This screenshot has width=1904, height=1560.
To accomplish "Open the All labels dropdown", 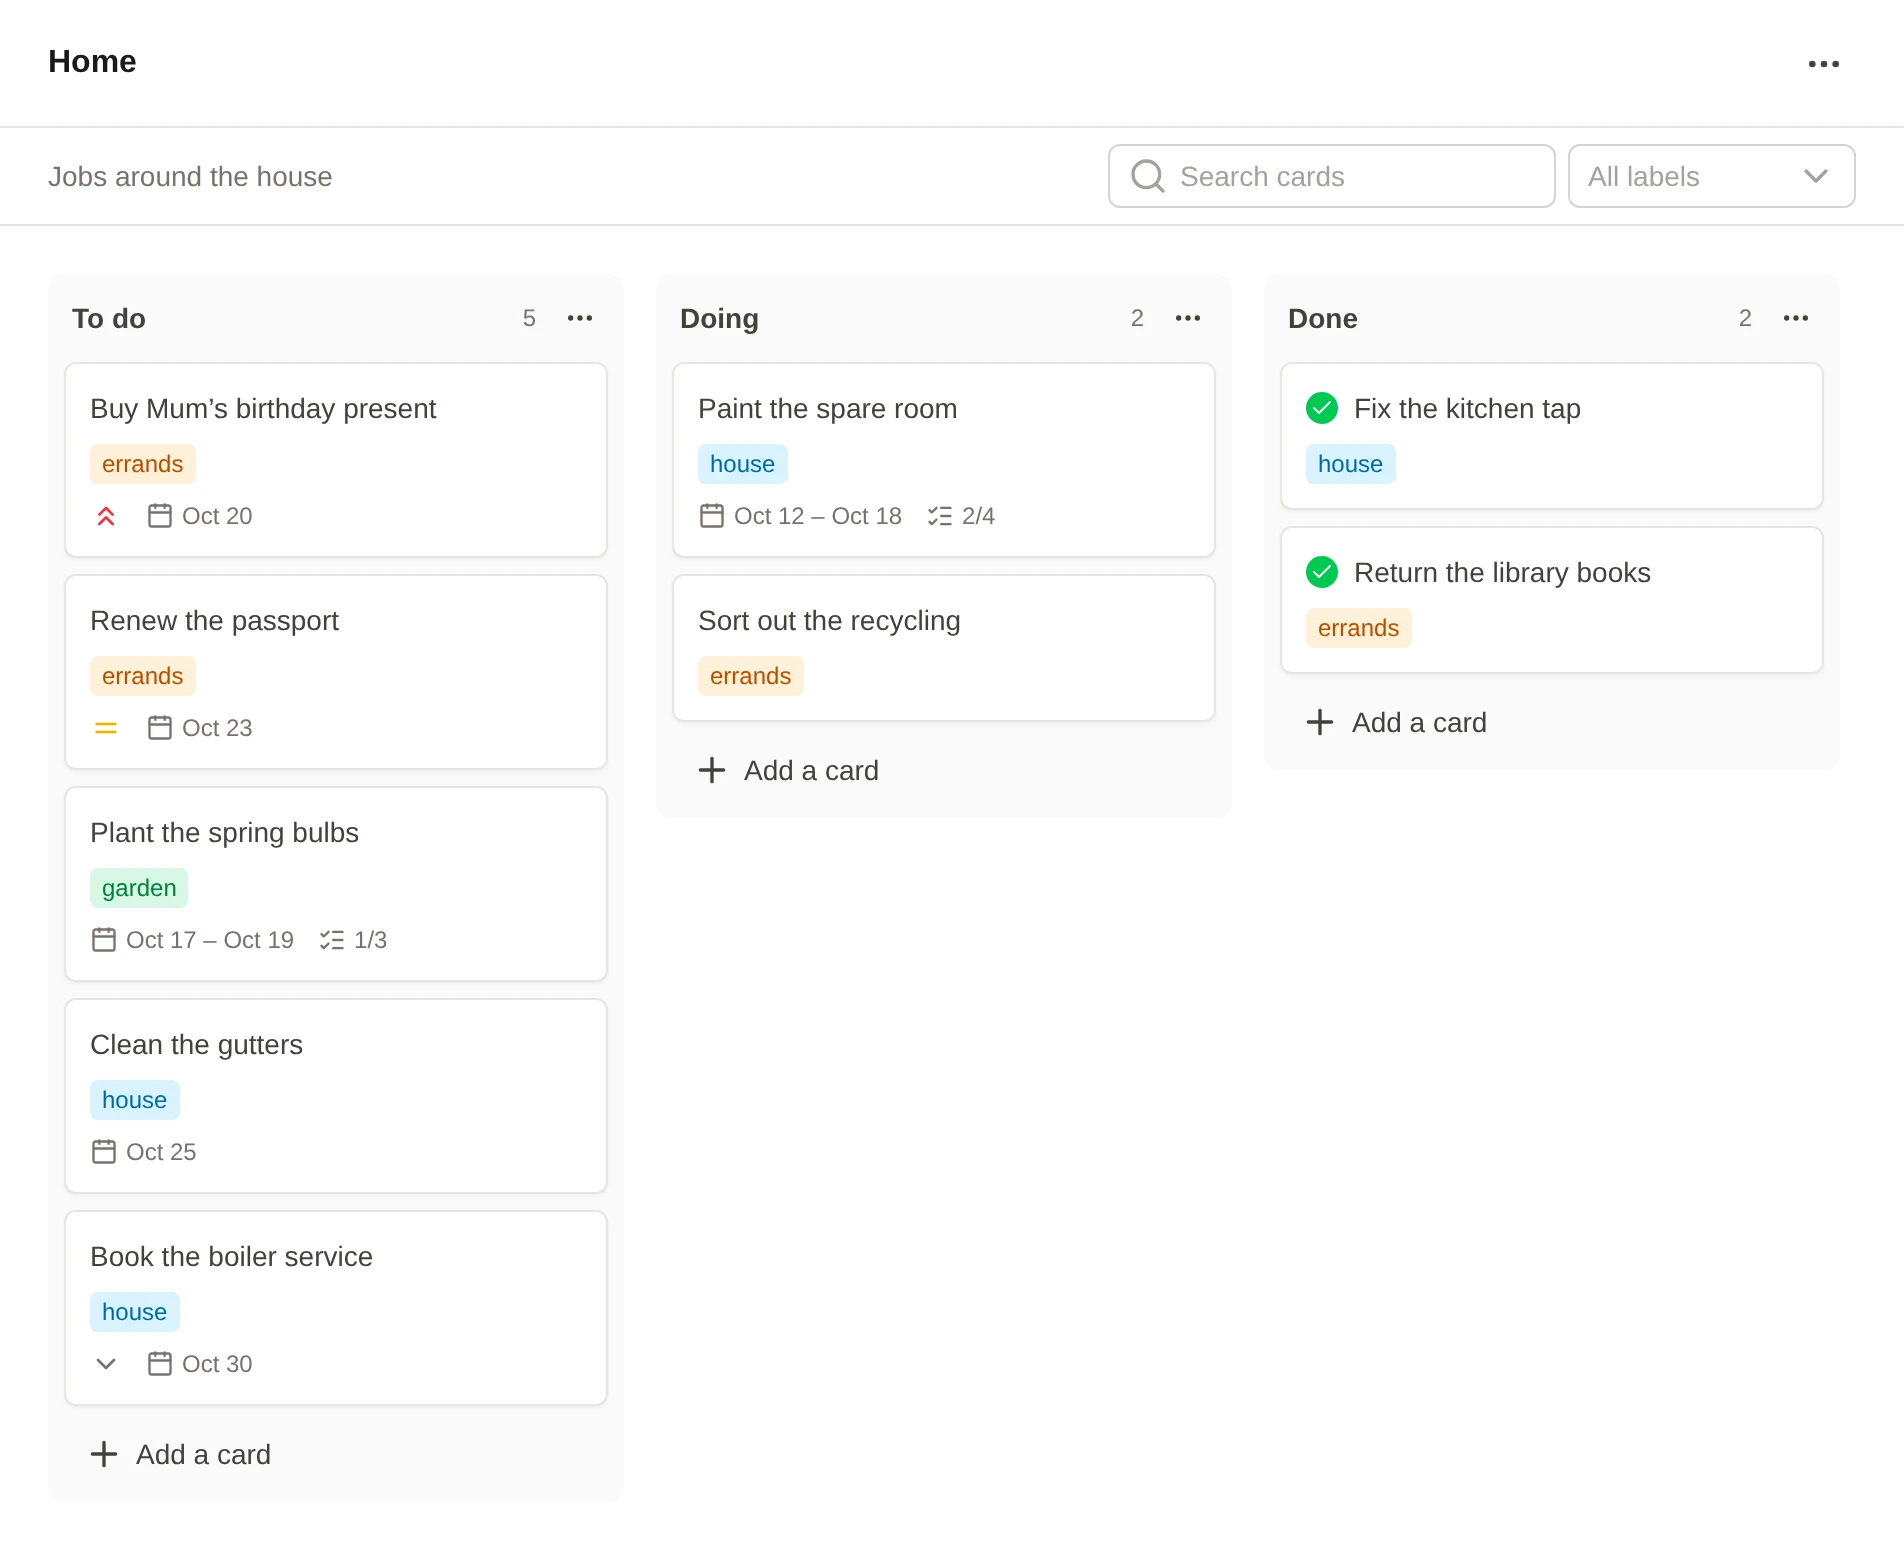I will 1711,176.
